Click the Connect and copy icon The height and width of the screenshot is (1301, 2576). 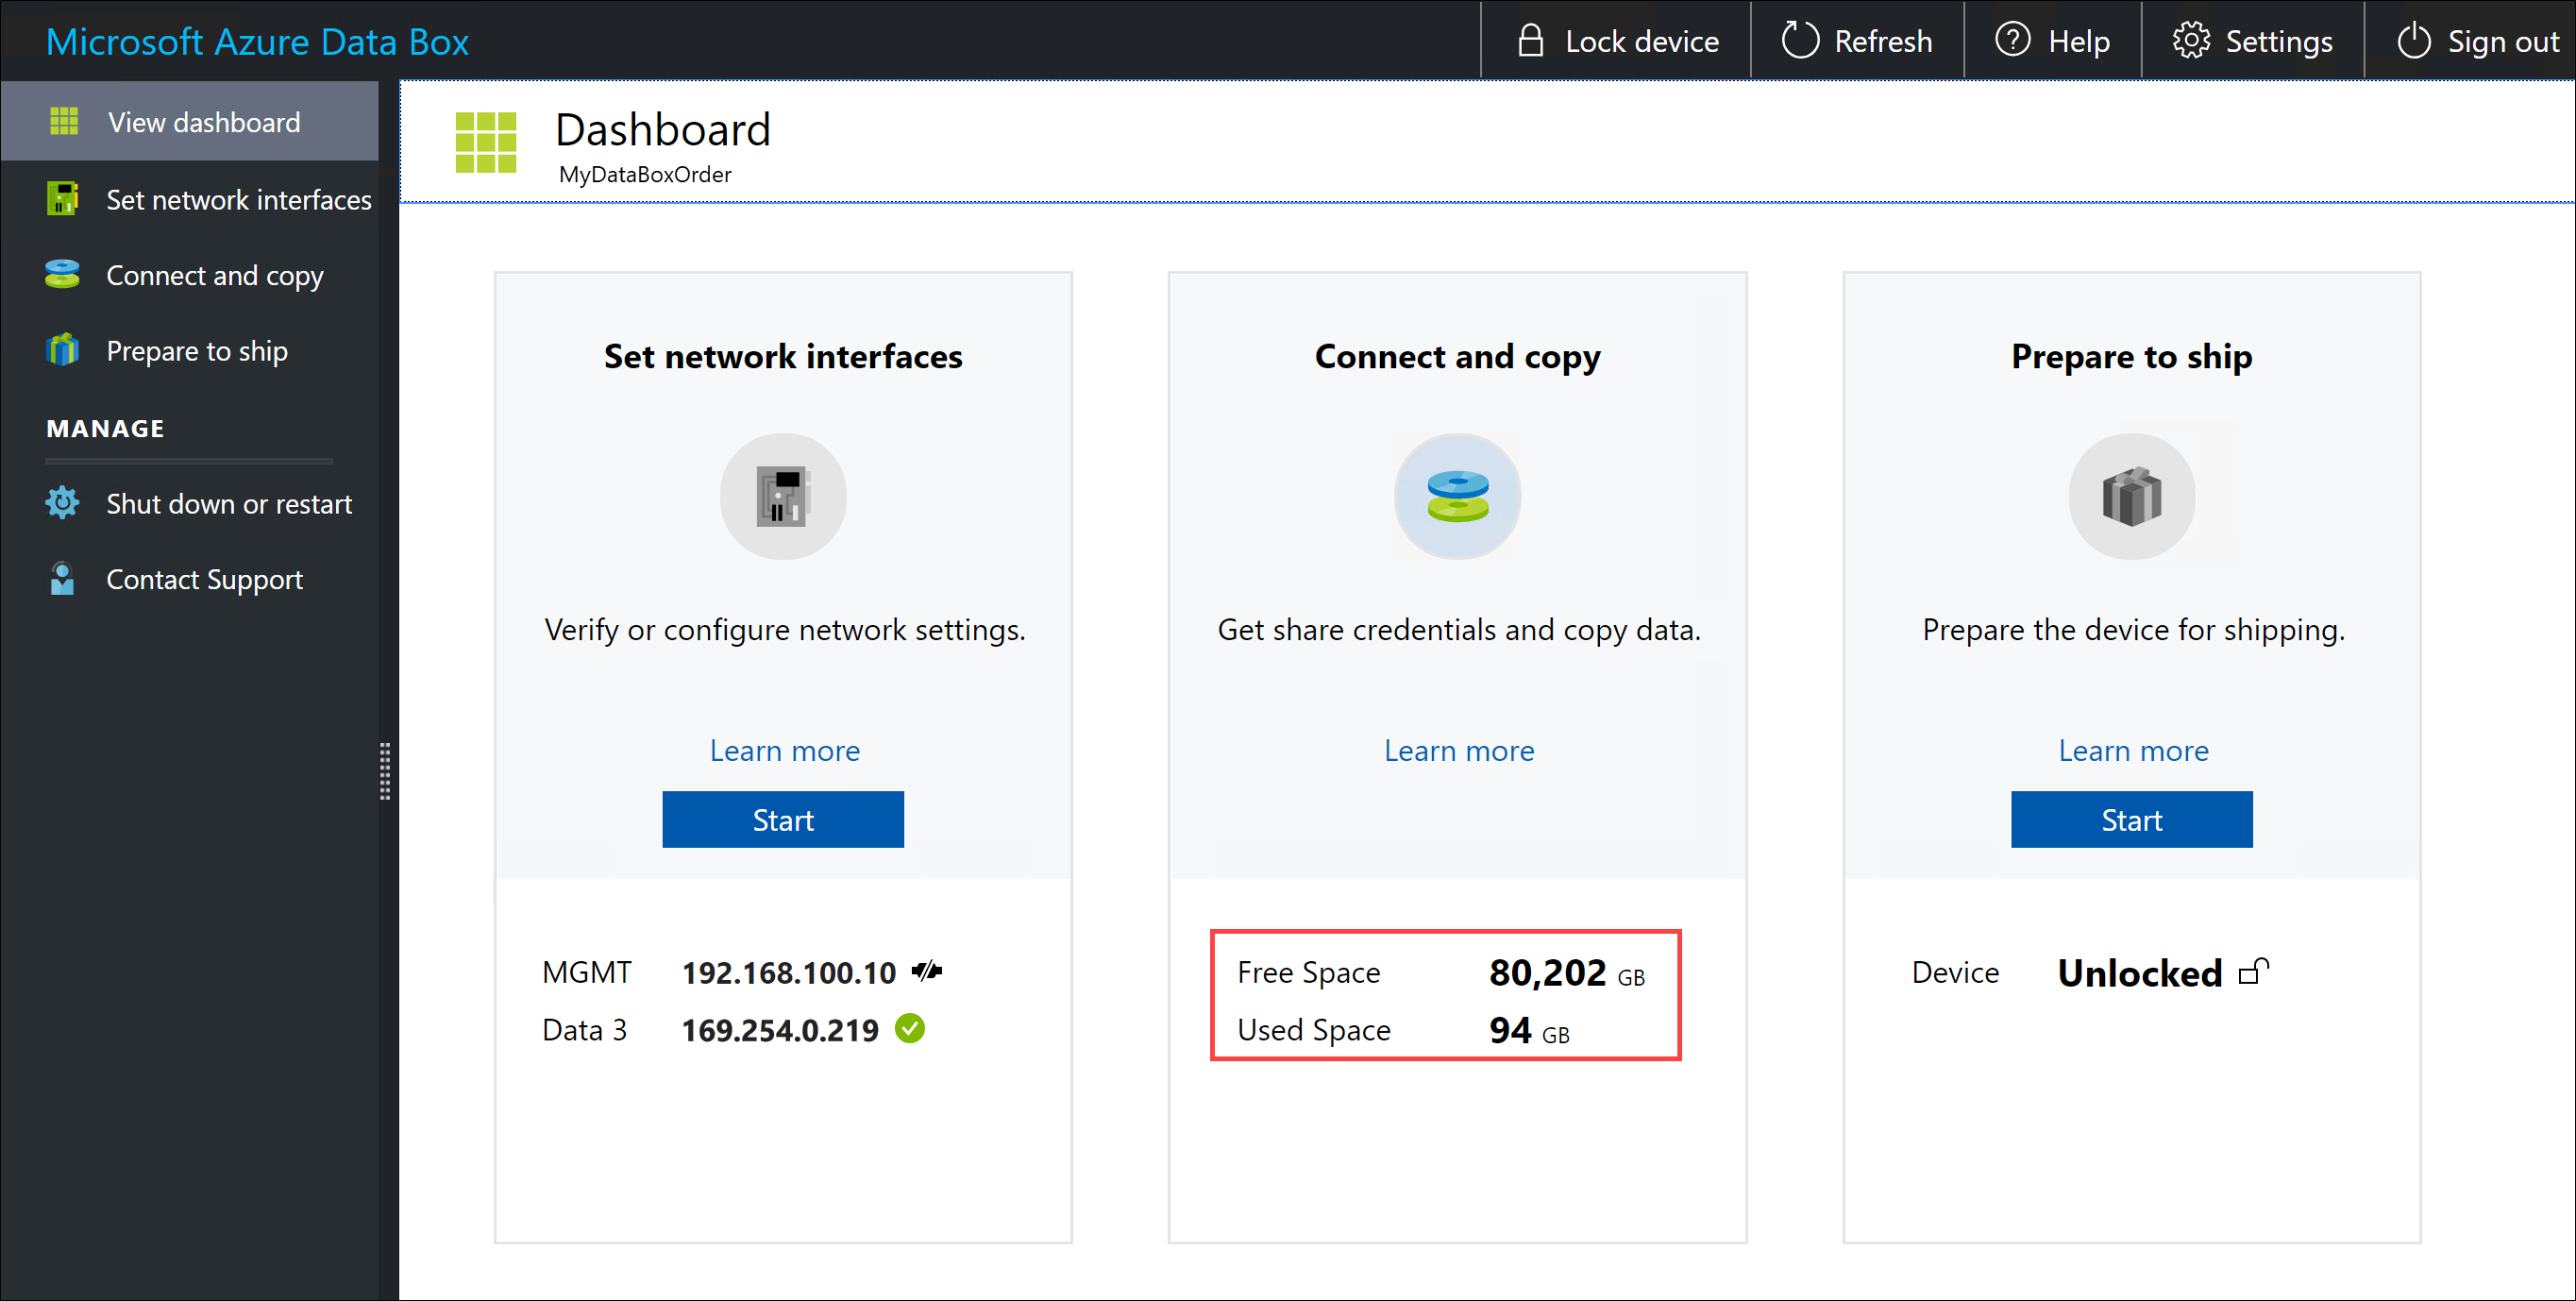pyautogui.click(x=1456, y=495)
